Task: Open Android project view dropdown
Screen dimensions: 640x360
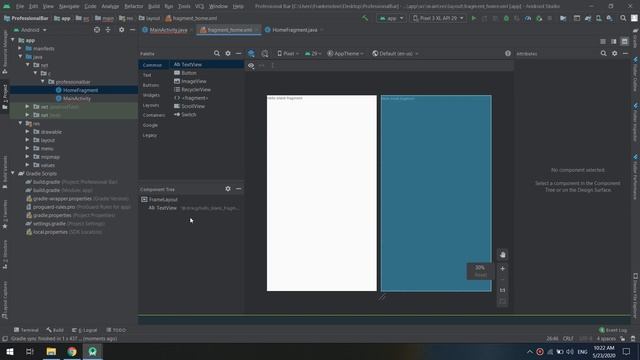Action: point(30,30)
